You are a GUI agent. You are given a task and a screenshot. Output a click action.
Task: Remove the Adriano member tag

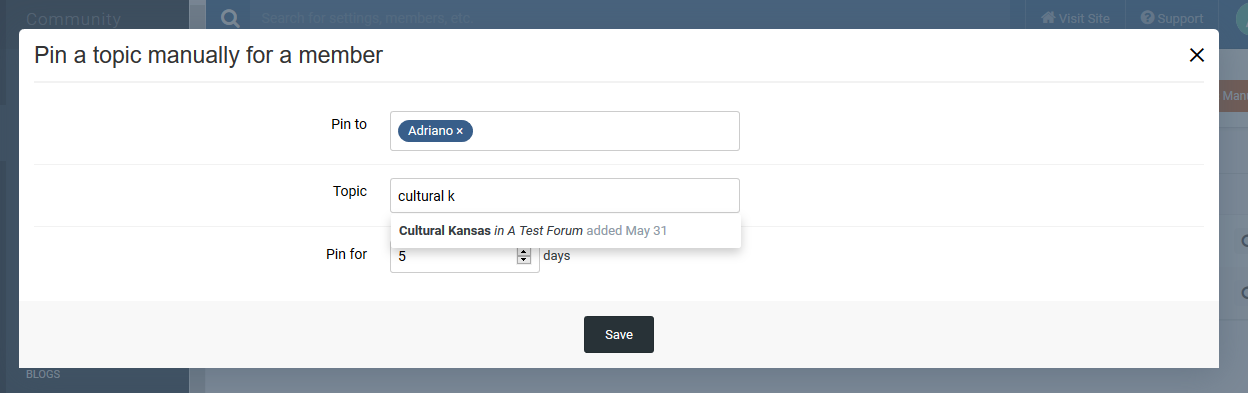click(x=460, y=131)
